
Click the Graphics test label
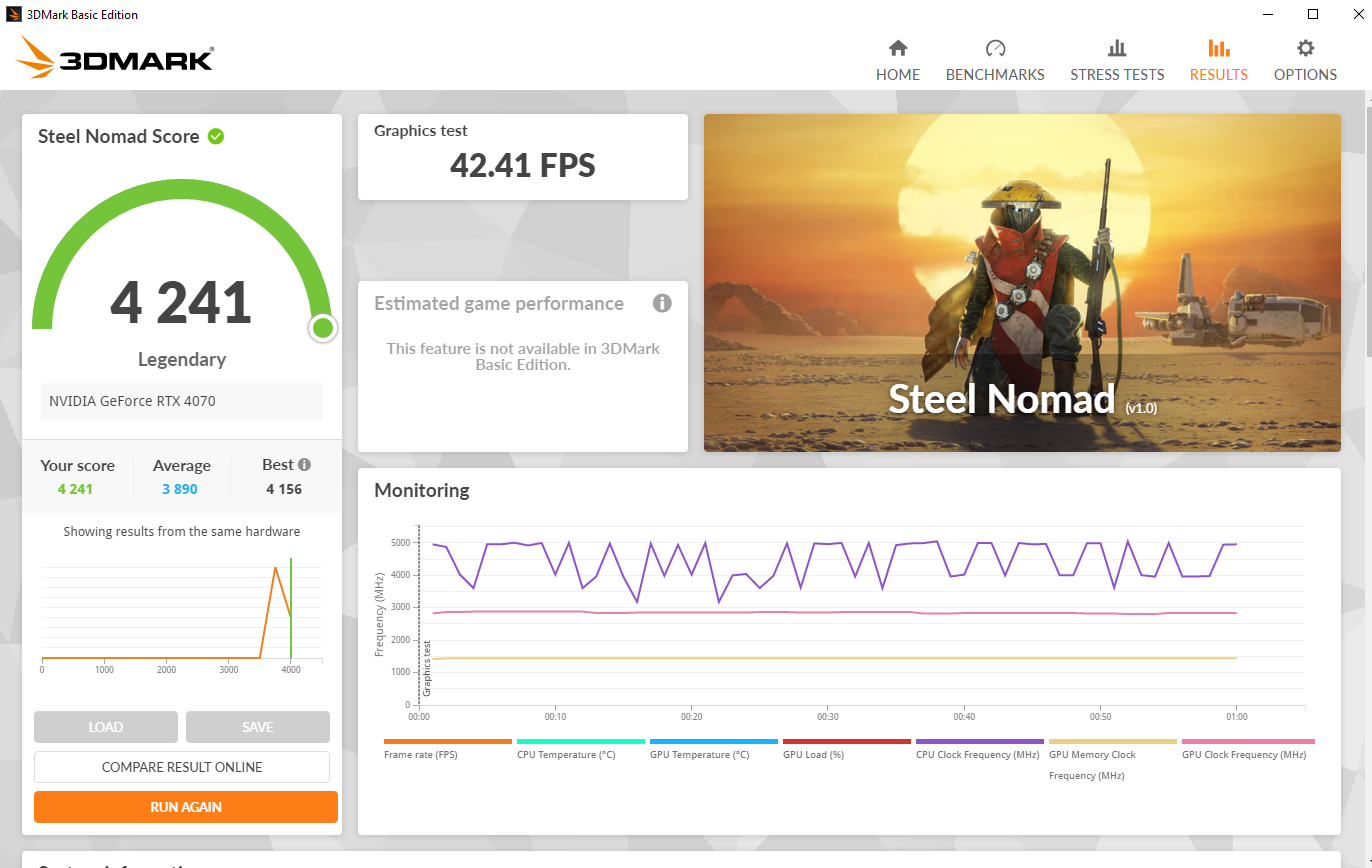[421, 131]
